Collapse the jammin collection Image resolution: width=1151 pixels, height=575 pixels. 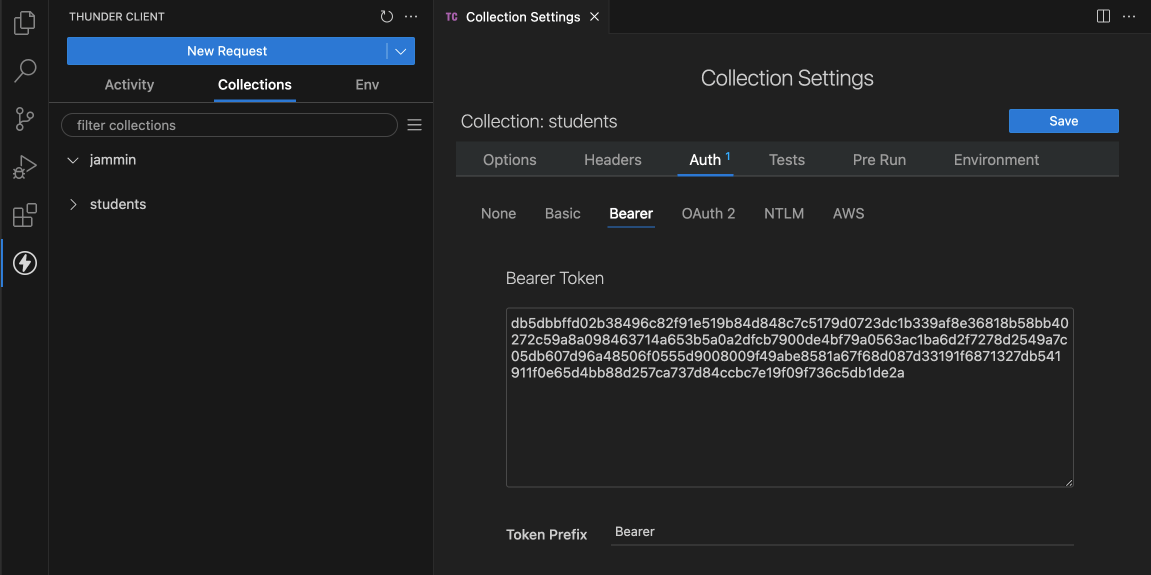(x=73, y=160)
